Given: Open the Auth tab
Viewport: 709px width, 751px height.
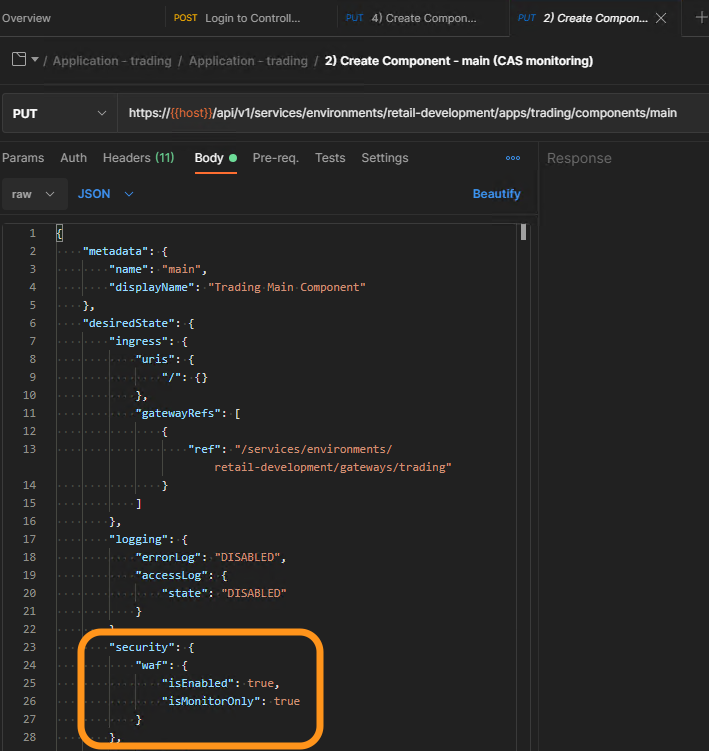Looking at the screenshot, I should pos(74,158).
